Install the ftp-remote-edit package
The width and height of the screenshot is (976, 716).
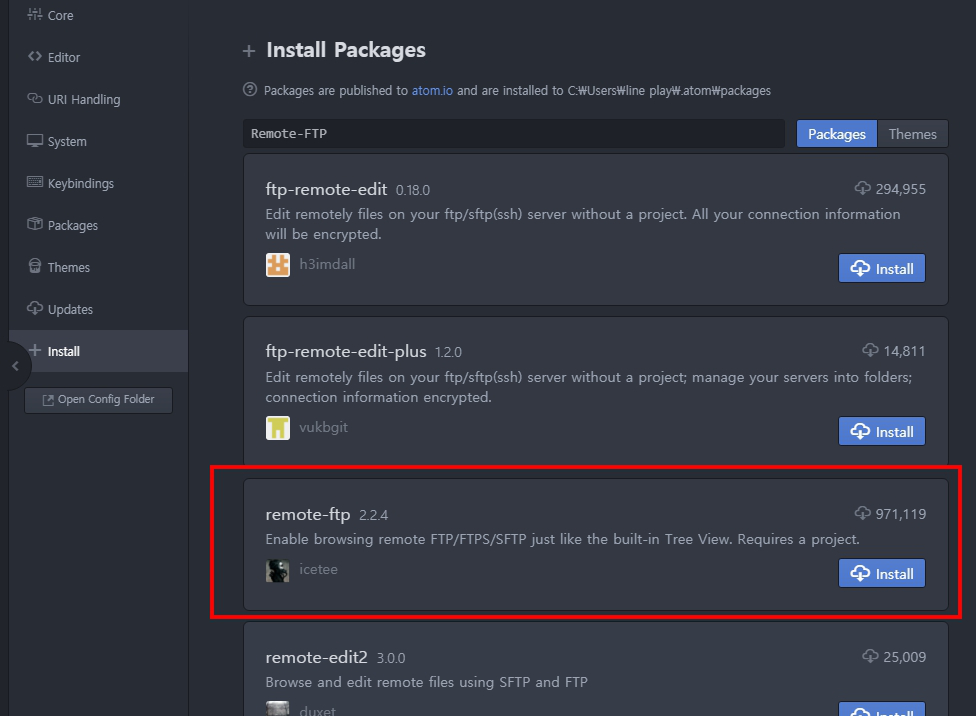[x=881, y=268]
